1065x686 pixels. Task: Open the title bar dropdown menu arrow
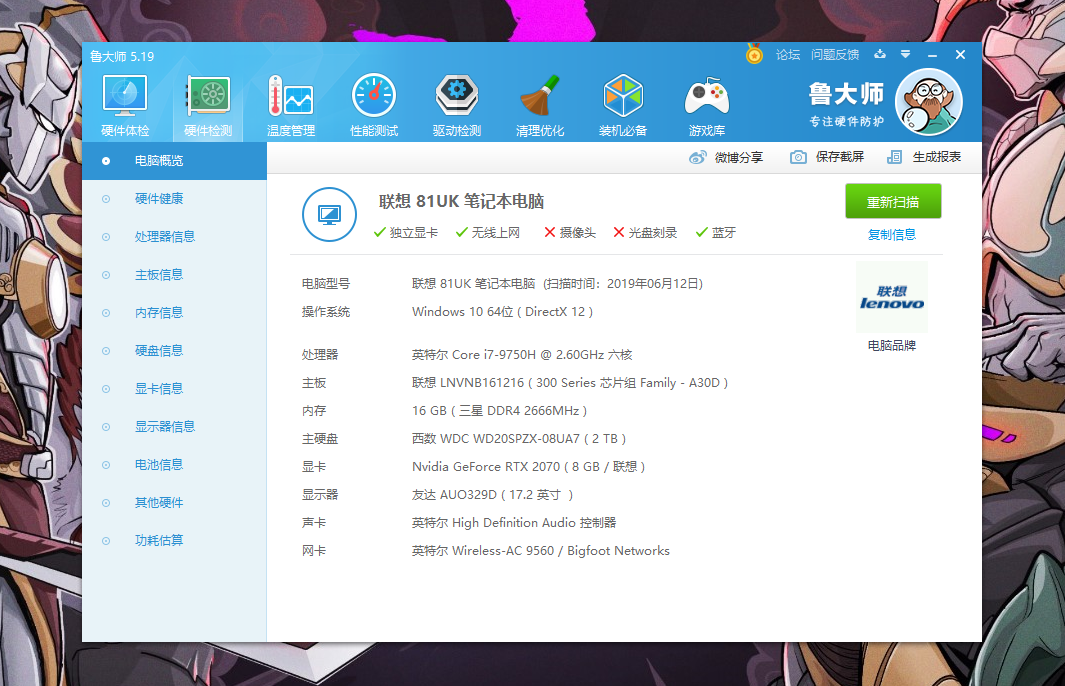[x=905, y=54]
